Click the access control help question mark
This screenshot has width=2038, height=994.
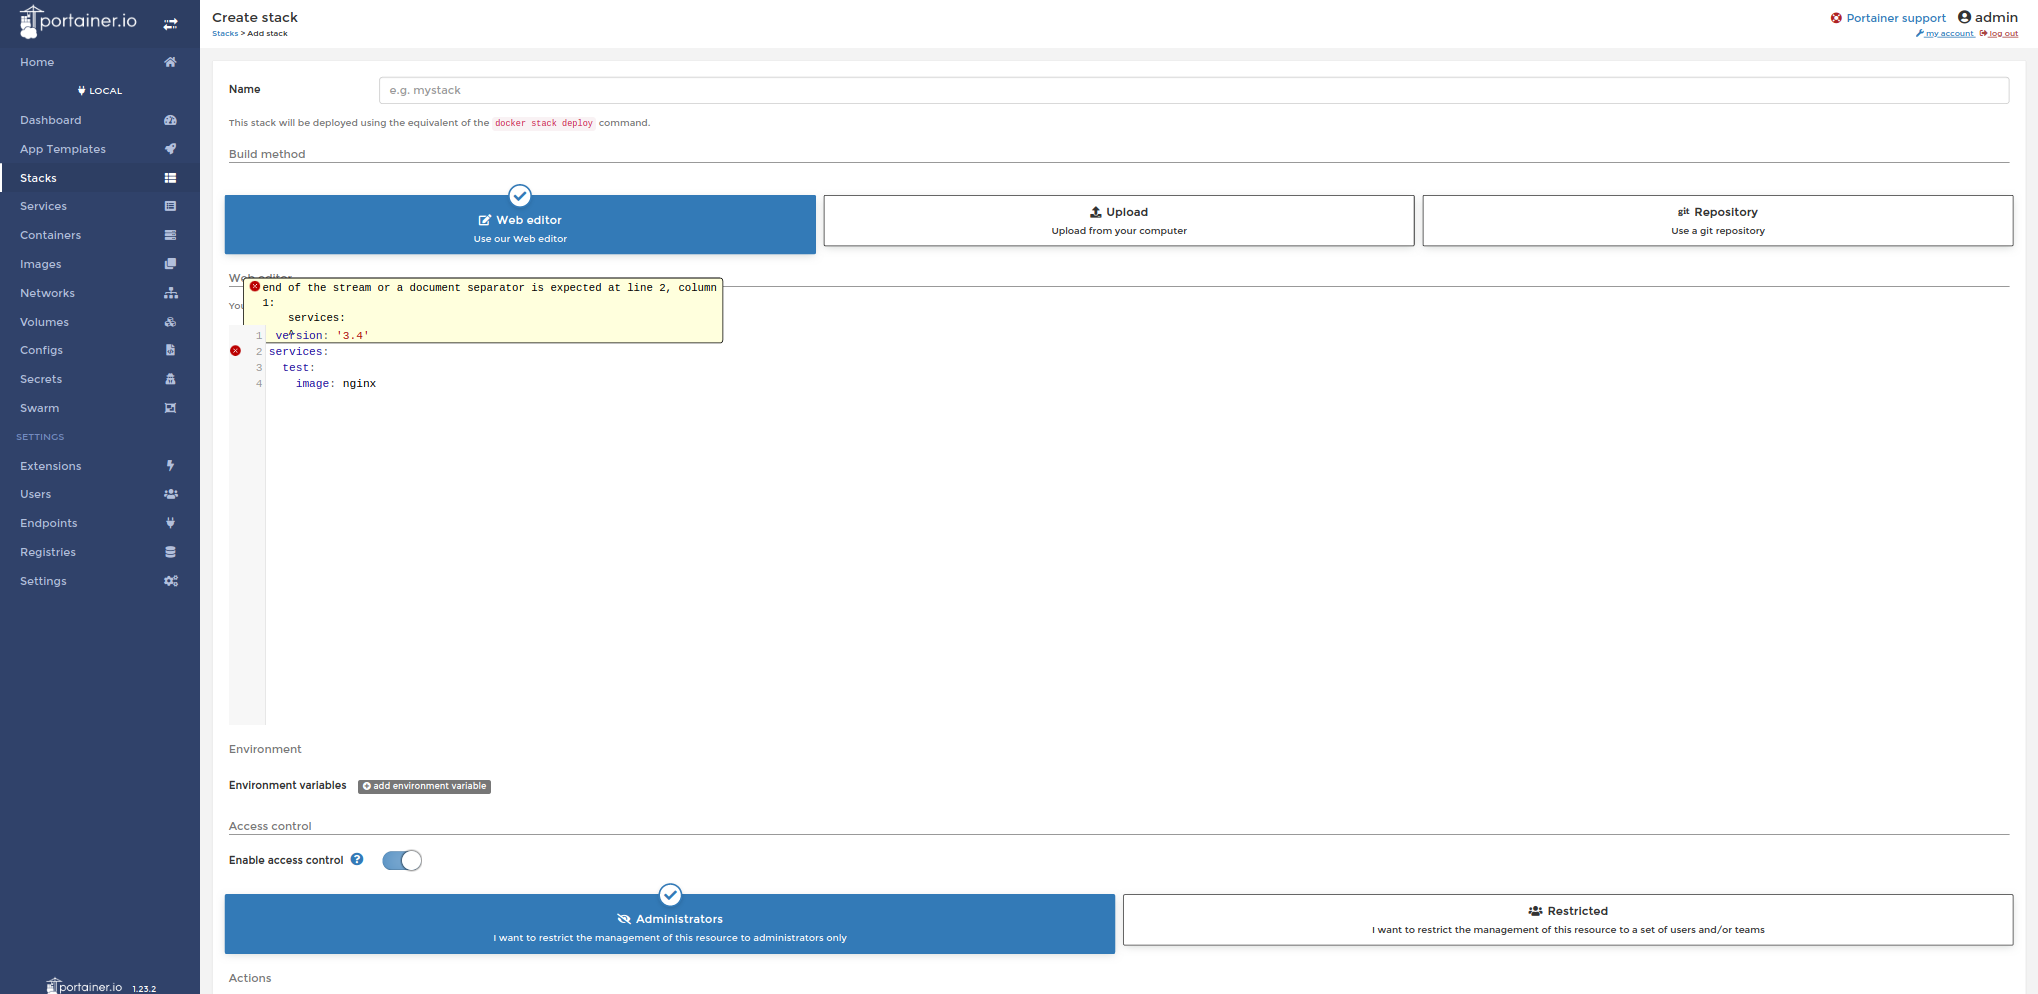pos(357,859)
